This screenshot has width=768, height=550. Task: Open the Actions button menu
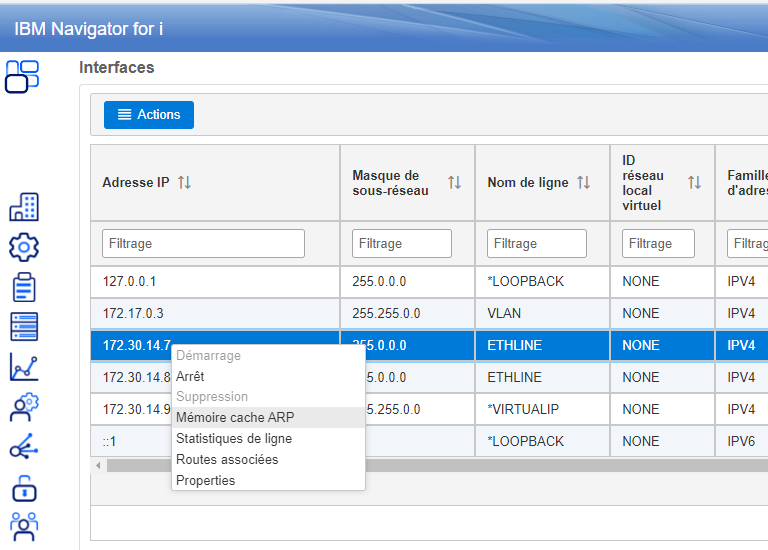(x=149, y=115)
